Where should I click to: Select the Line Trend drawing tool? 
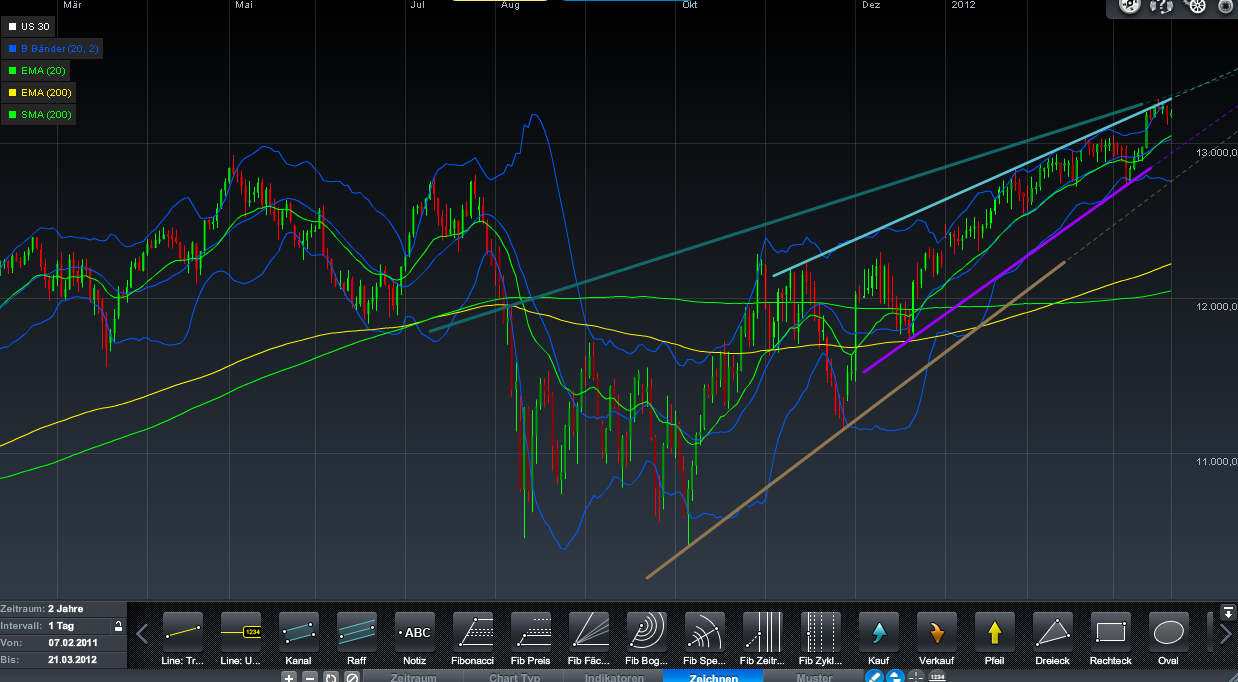click(x=182, y=632)
